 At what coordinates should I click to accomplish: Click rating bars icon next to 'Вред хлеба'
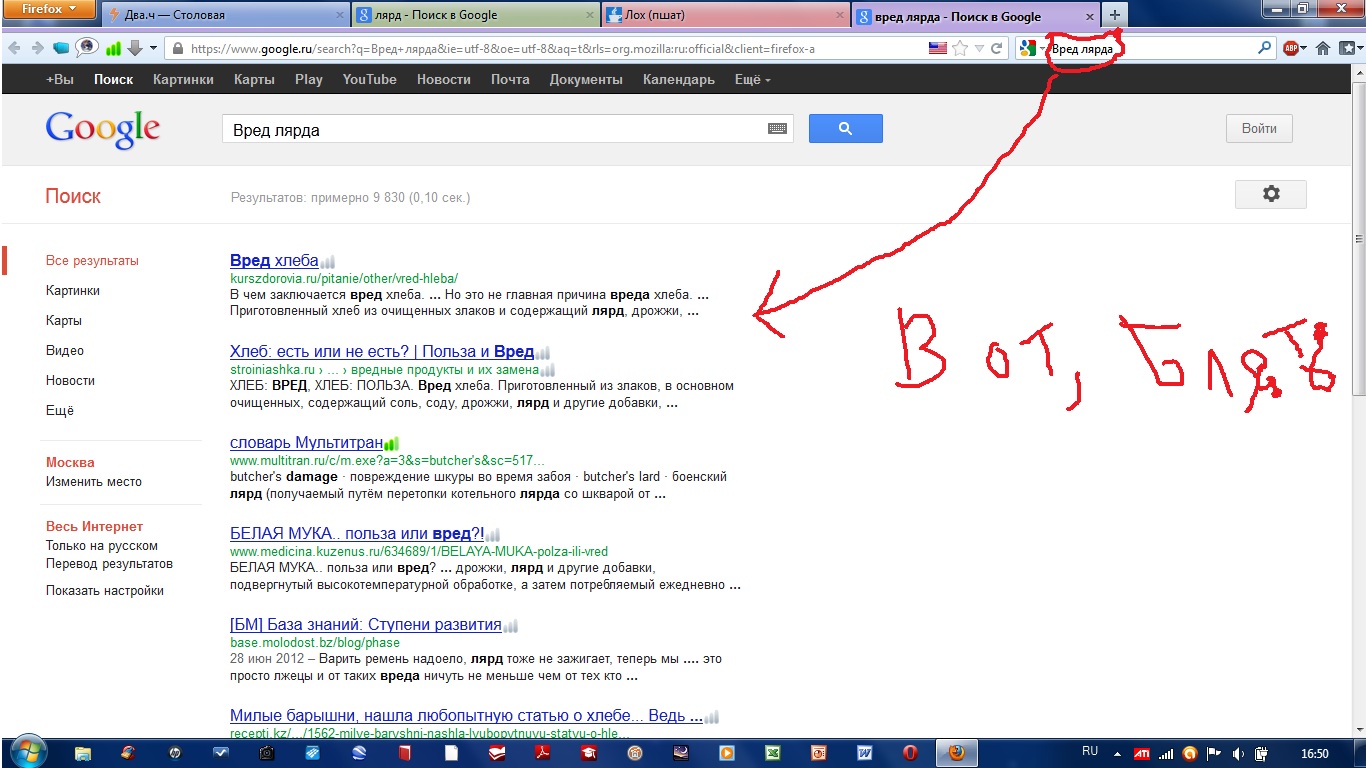[x=327, y=261]
